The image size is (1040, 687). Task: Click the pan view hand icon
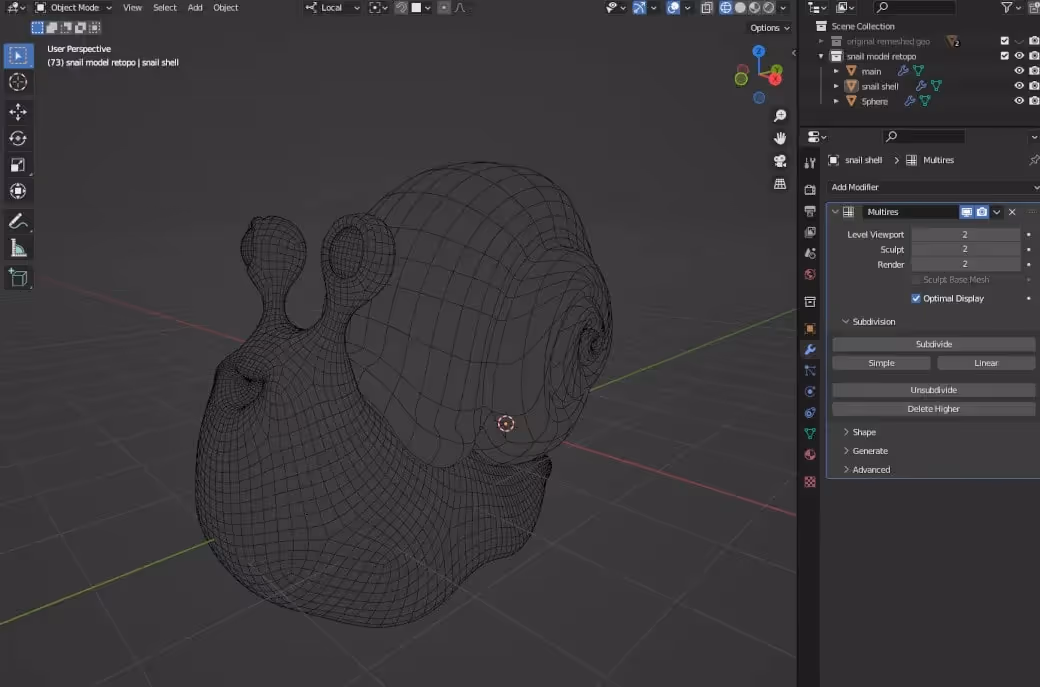point(780,138)
